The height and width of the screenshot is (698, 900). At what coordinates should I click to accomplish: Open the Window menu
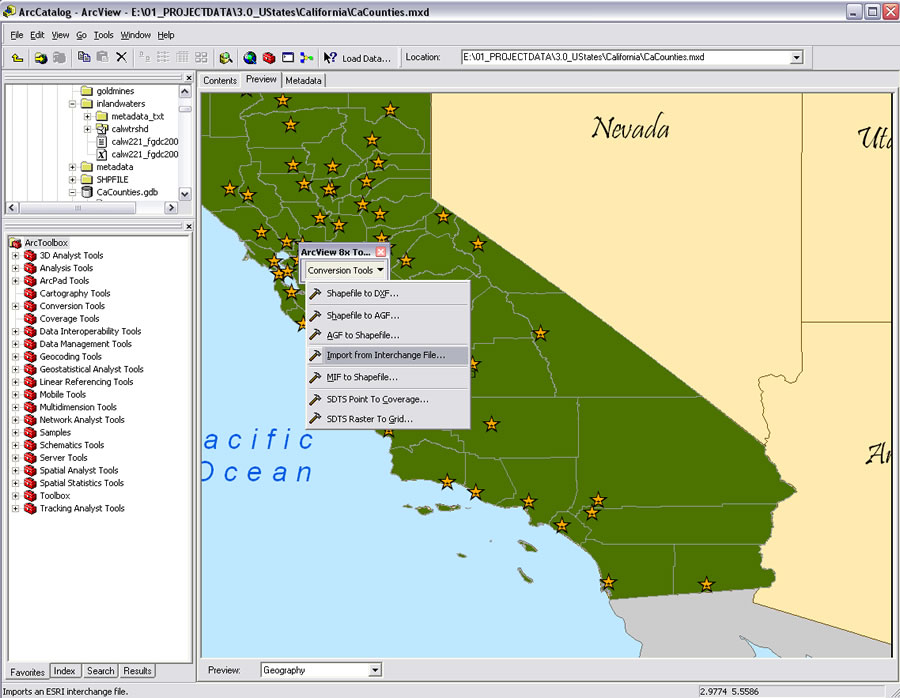(x=135, y=35)
